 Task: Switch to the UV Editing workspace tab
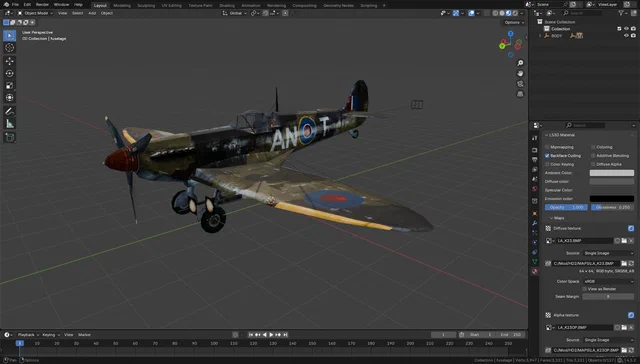[x=171, y=5]
